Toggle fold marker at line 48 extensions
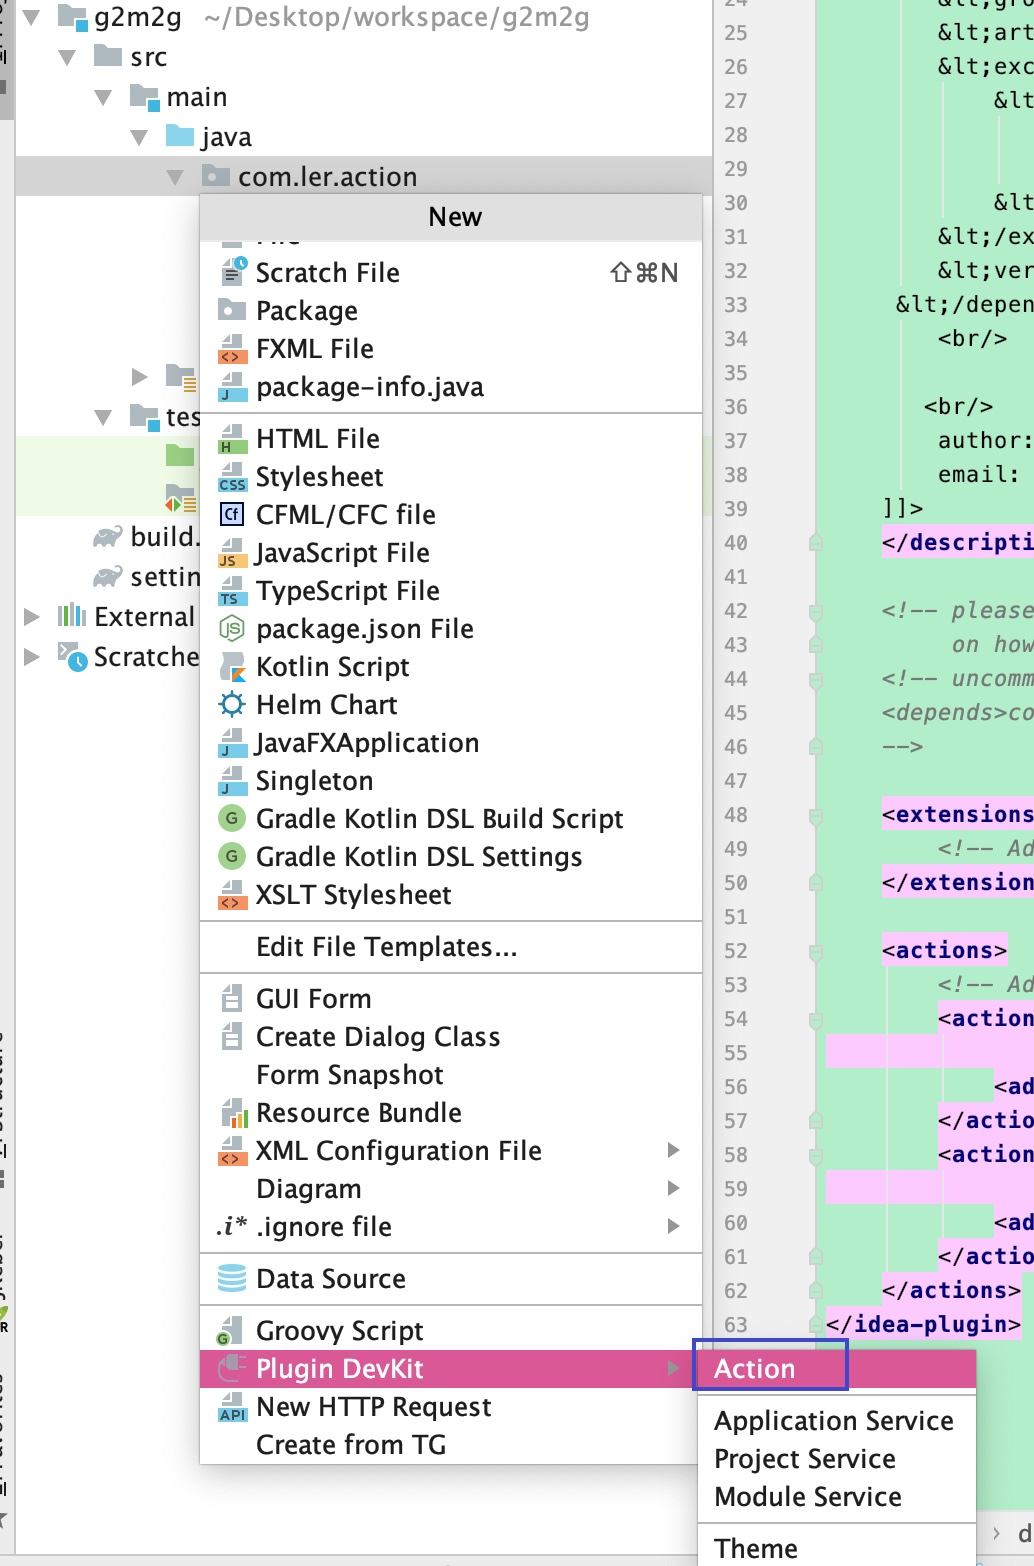 816,815
